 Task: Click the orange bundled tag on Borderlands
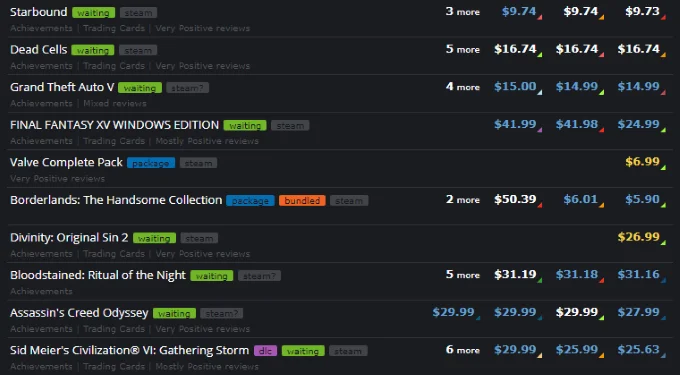point(302,201)
